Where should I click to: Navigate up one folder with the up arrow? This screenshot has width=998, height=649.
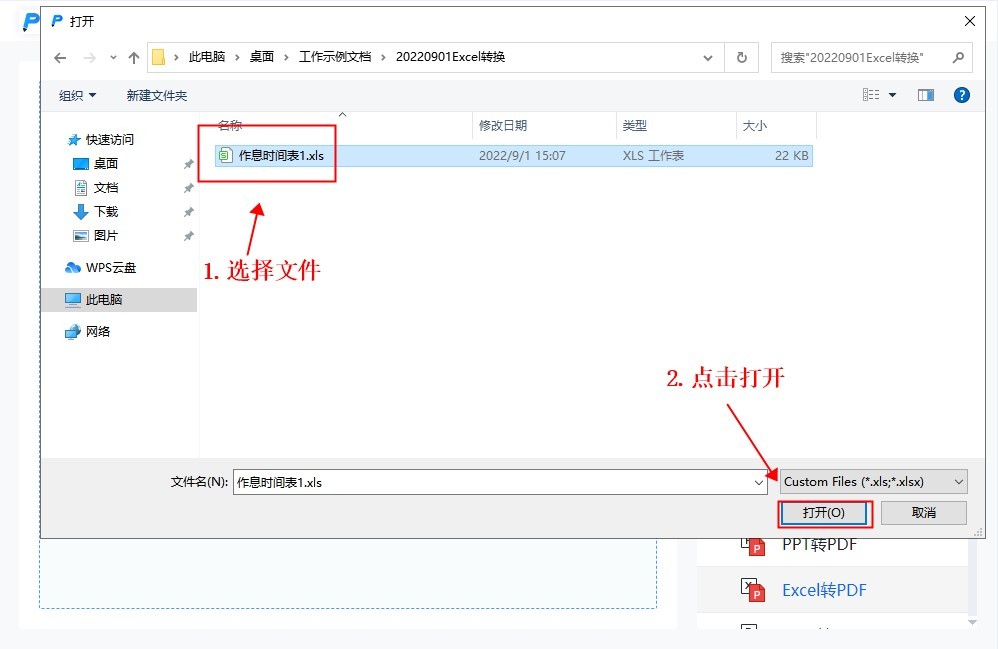pos(134,57)
